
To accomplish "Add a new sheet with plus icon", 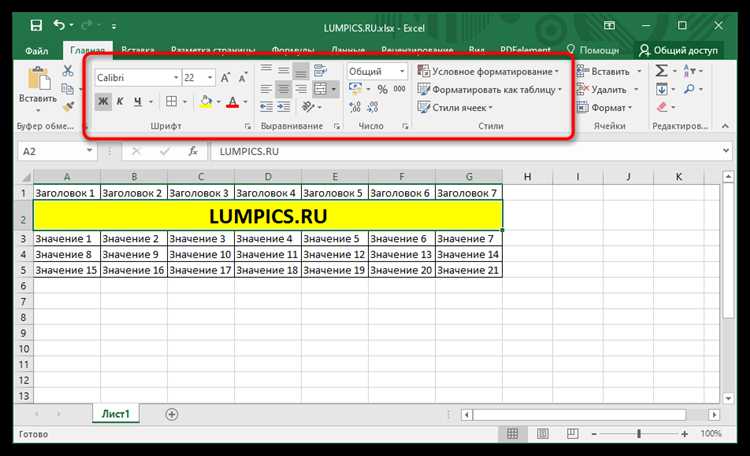I will click(172, 413).
